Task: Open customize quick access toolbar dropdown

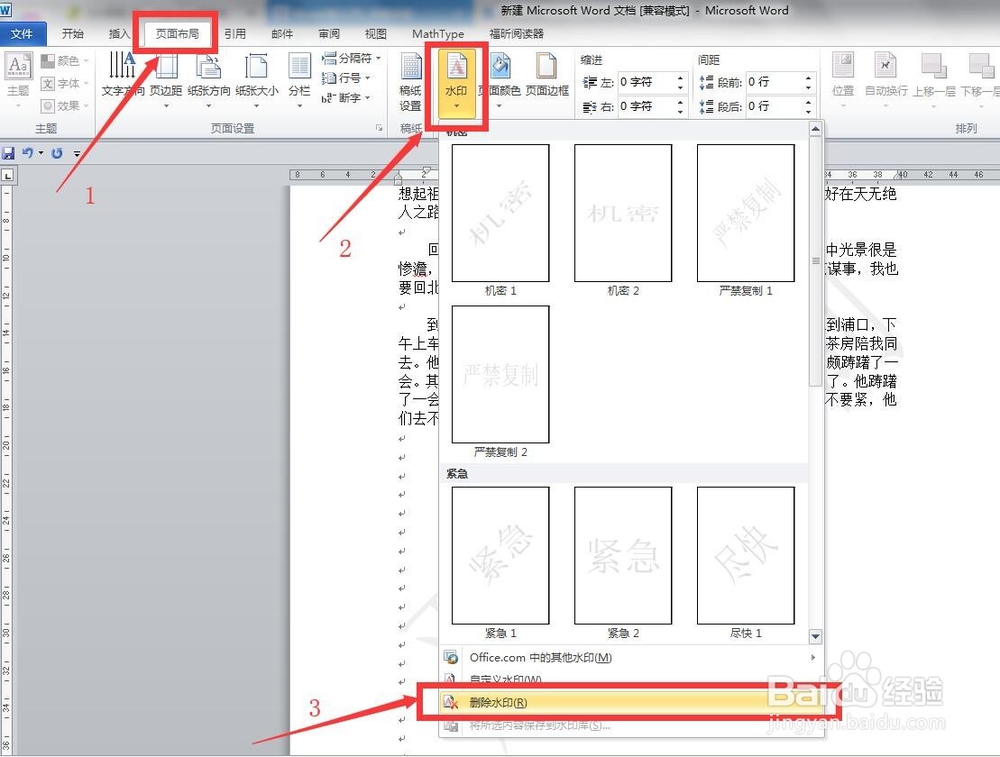Action: 77,154
